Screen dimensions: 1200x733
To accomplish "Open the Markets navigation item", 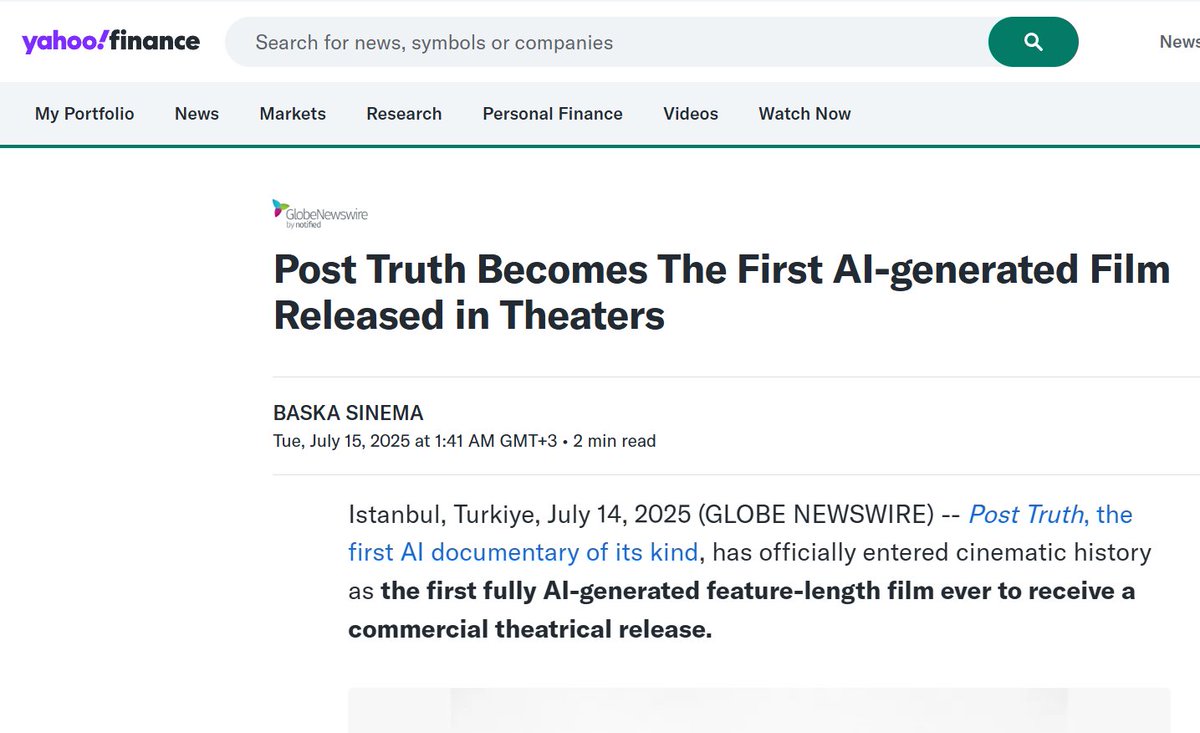I will coord(293,114).
